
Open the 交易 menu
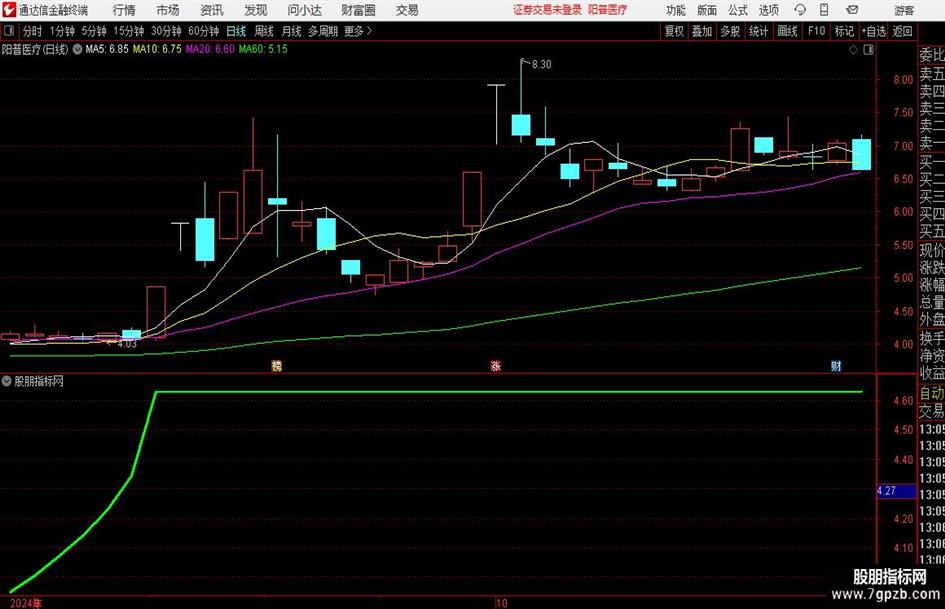point(407,10)
